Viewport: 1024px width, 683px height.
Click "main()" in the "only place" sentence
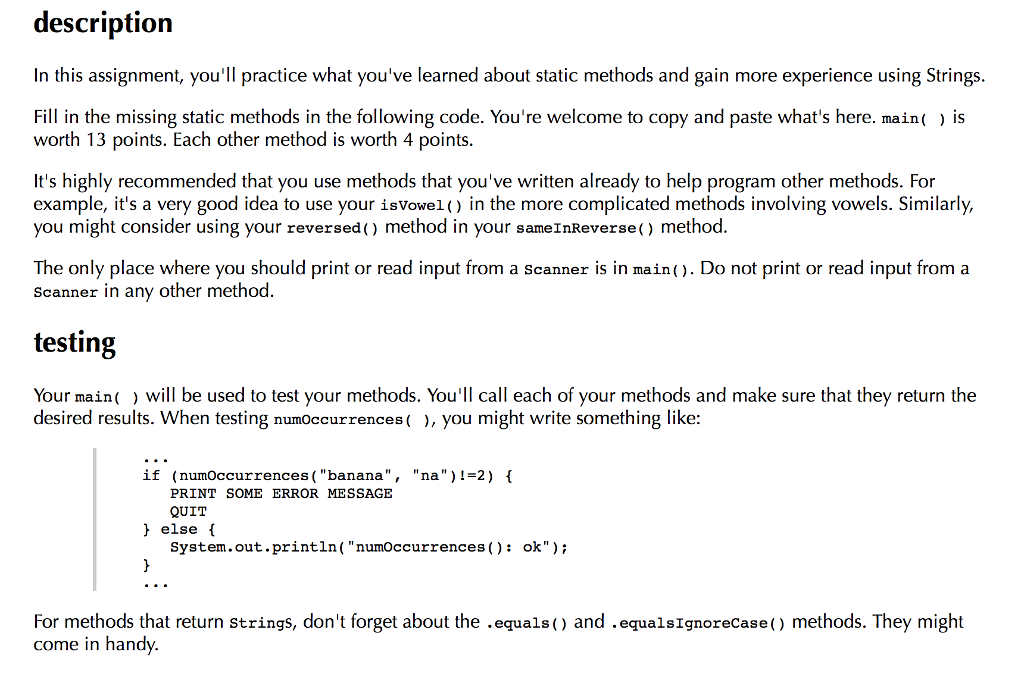pos(662,270)
